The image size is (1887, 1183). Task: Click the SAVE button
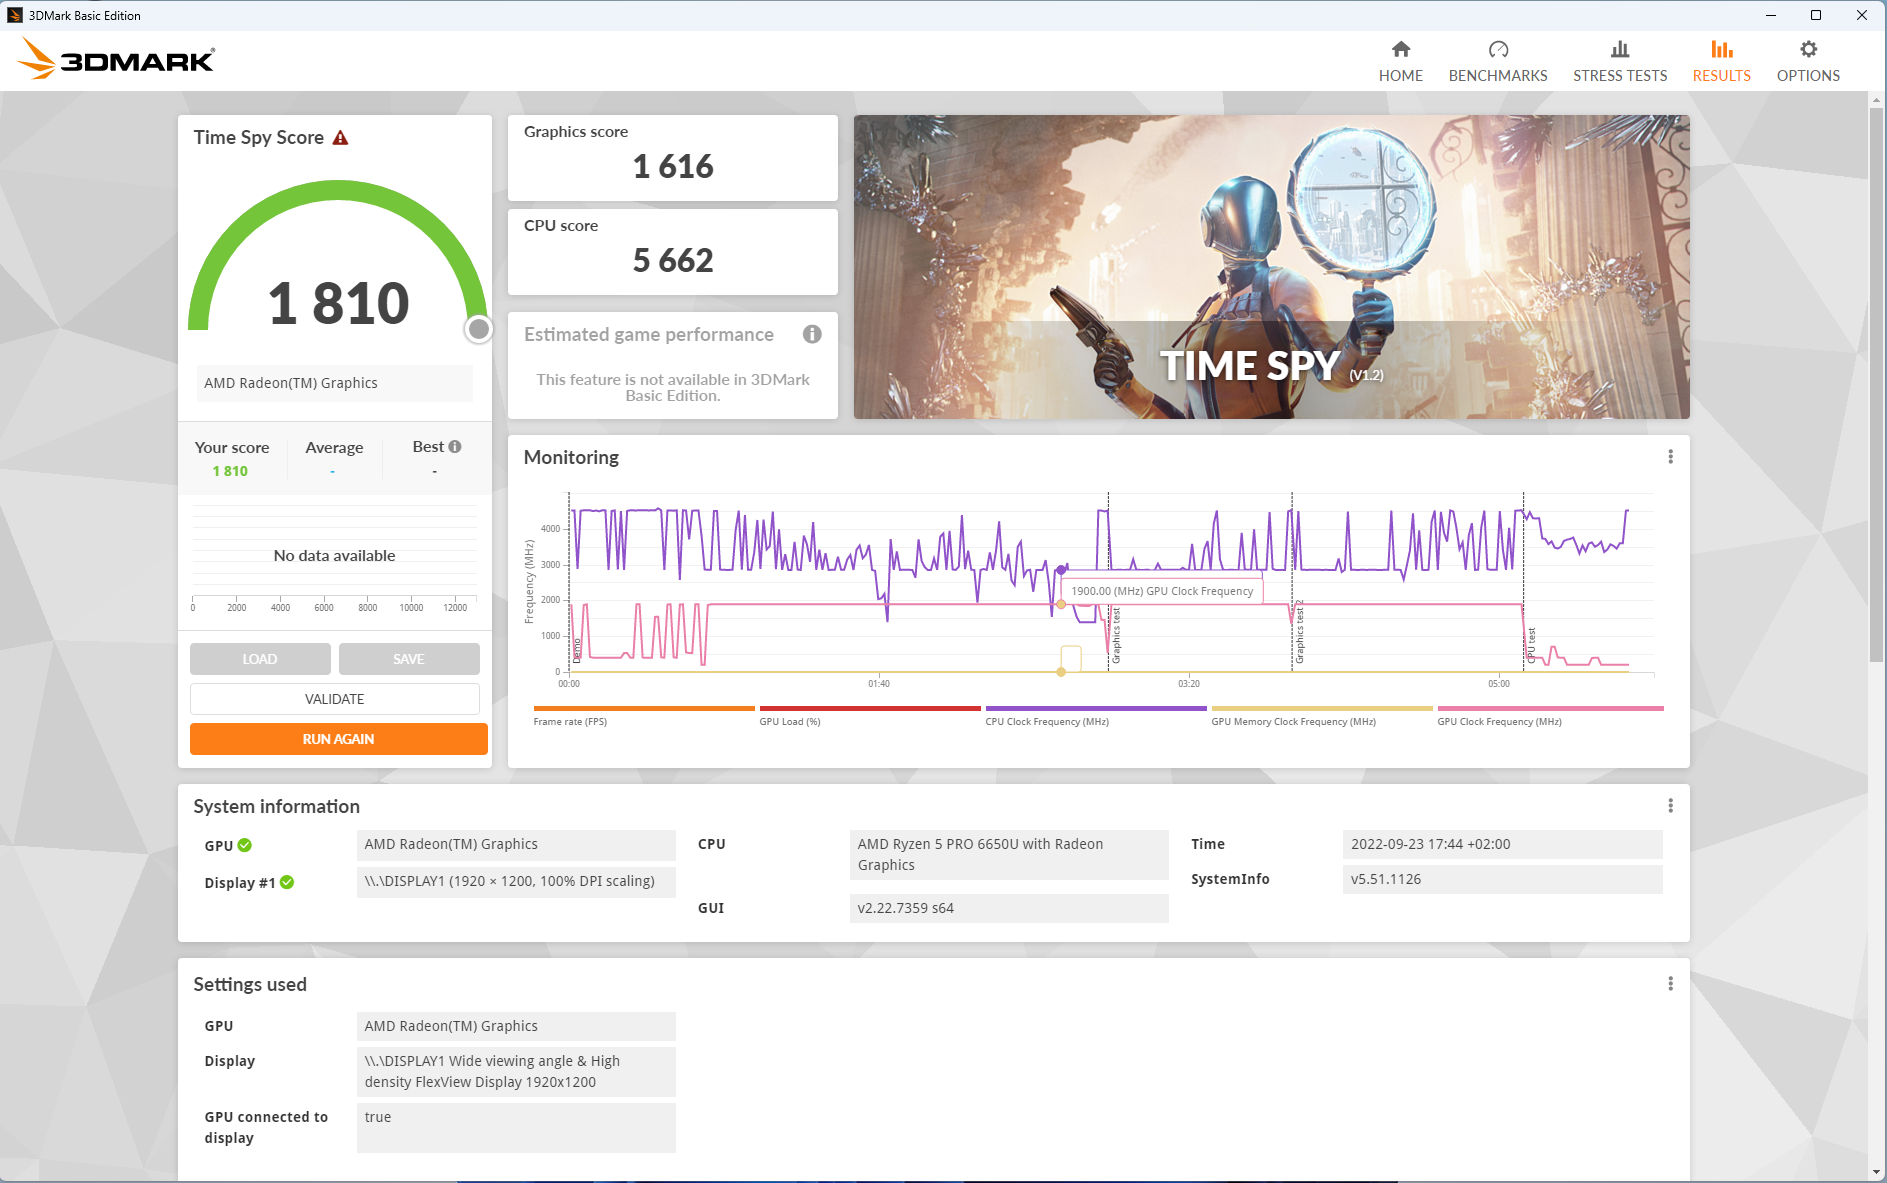pyautogui.click(x=409, y=659)
